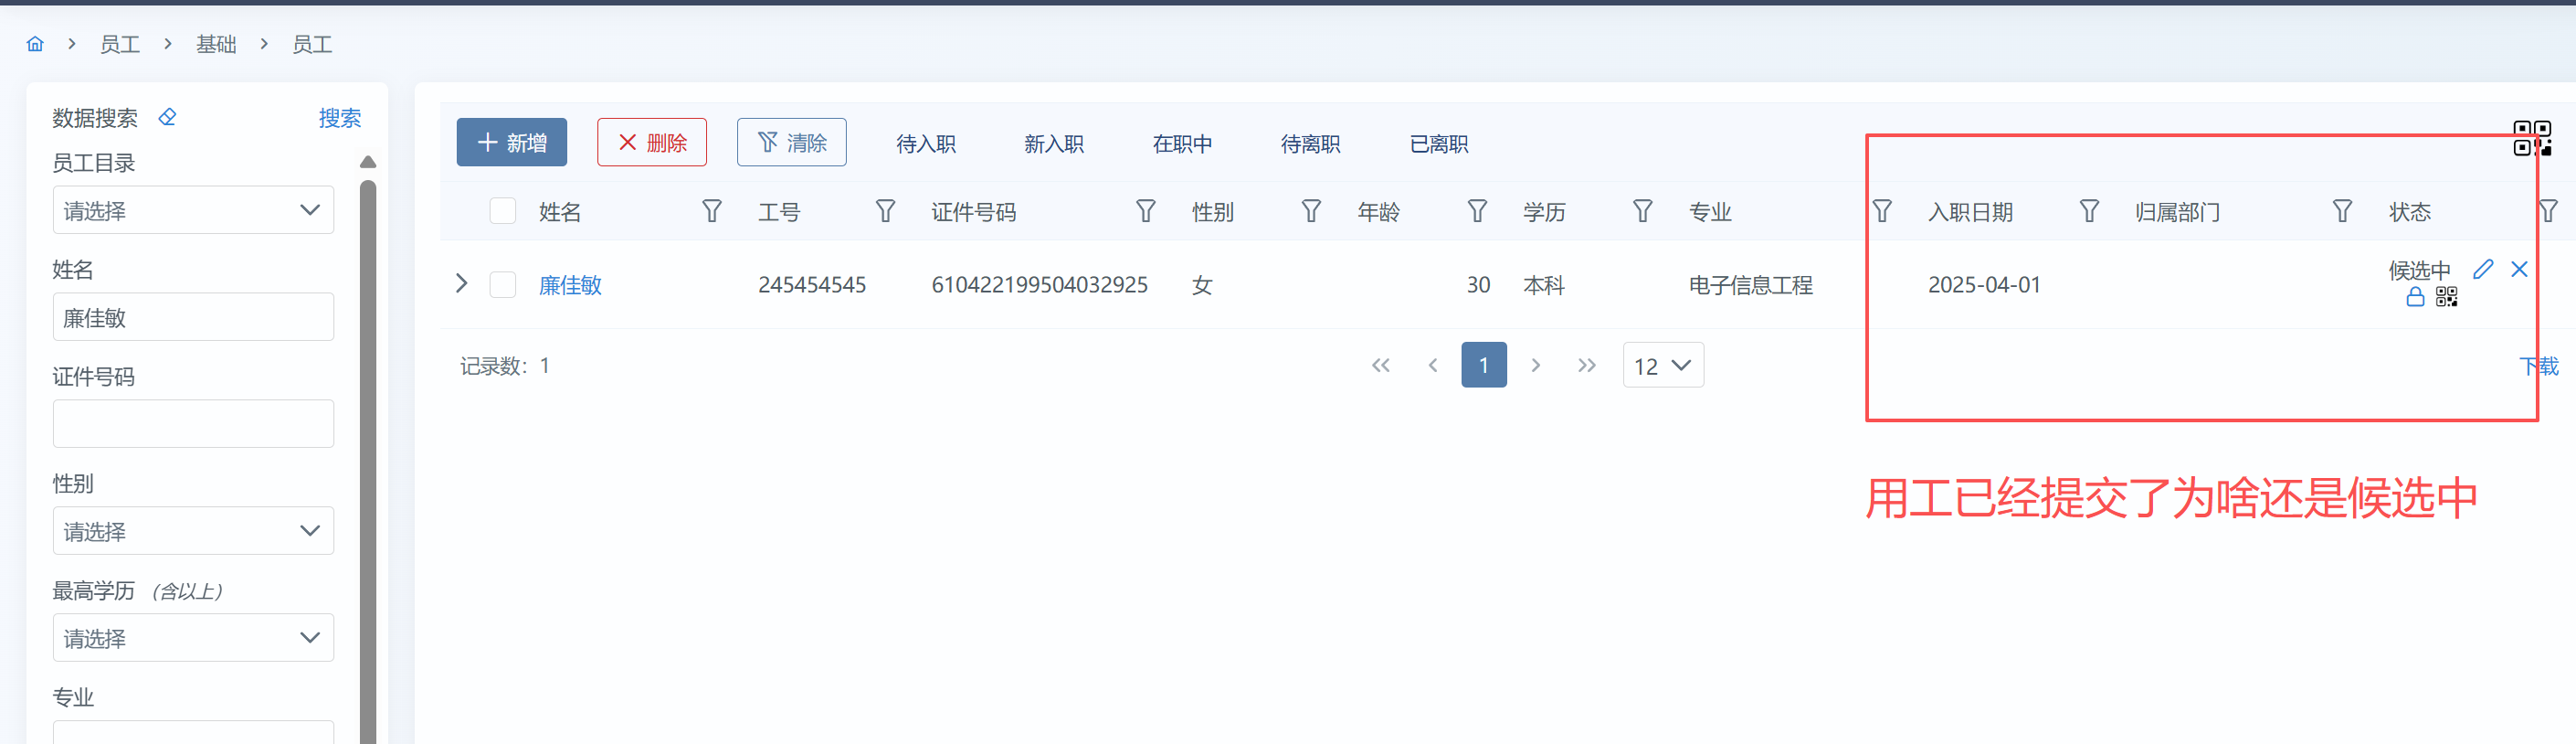
Task: Open the QR code icon at top right
Action: coord(2531,138)
